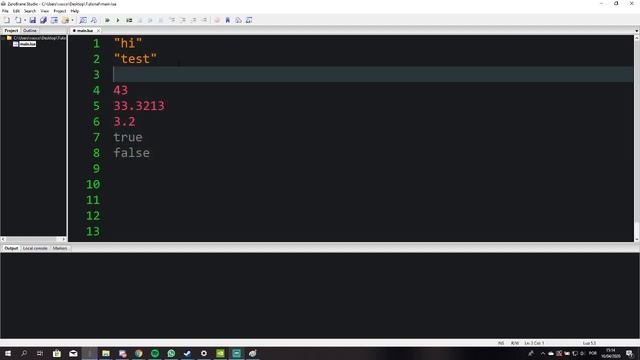Click line number 13 in the margin

pyautogui.click(x=93, y=231)
